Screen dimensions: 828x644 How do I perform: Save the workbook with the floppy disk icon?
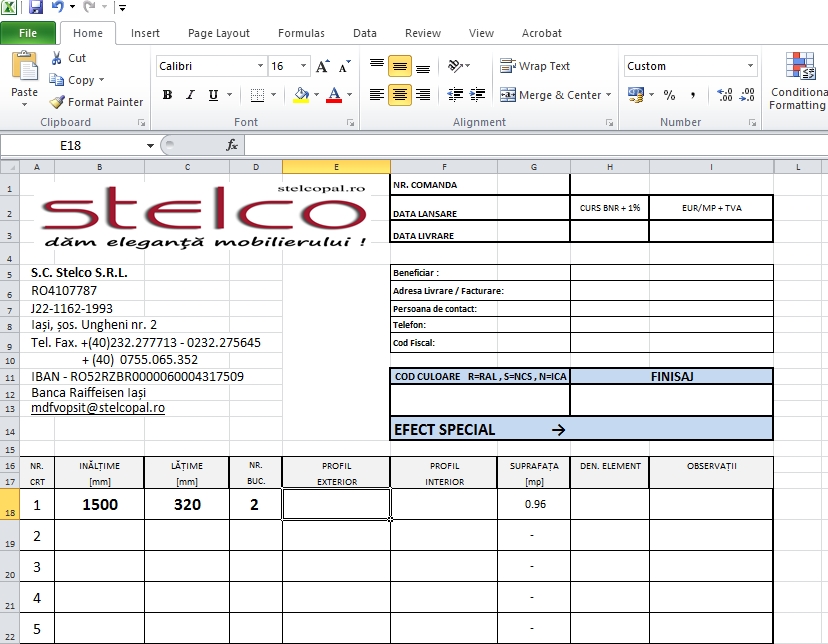tap(35, 7)
